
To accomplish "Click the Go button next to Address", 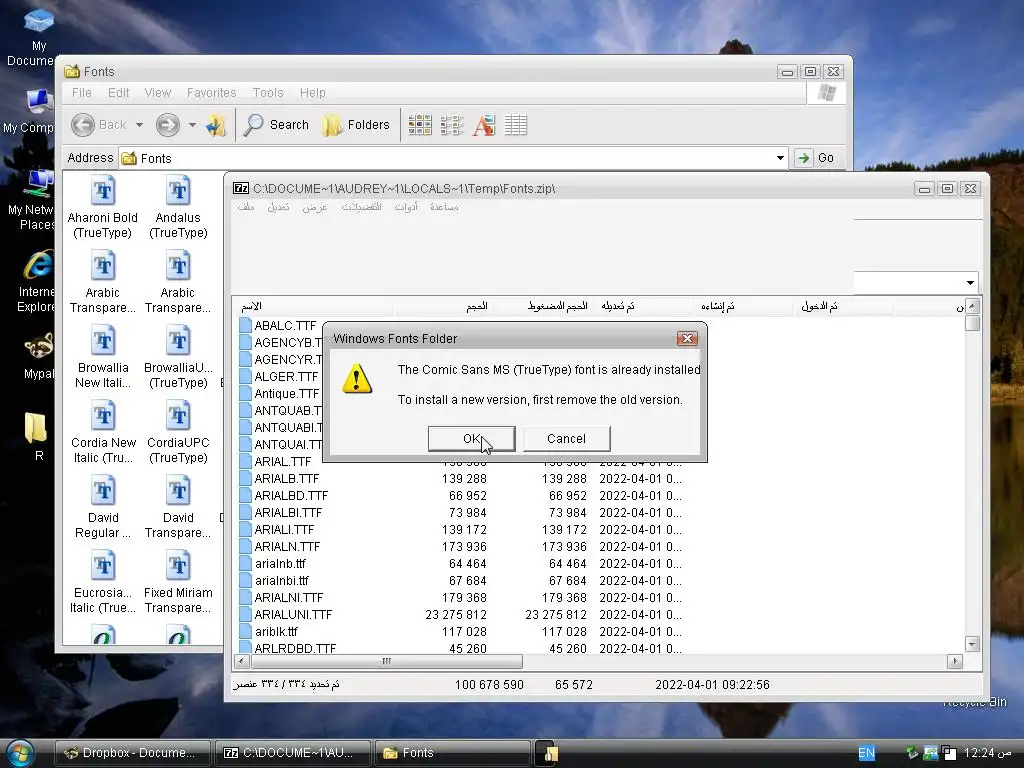I will tap(816, 158).
